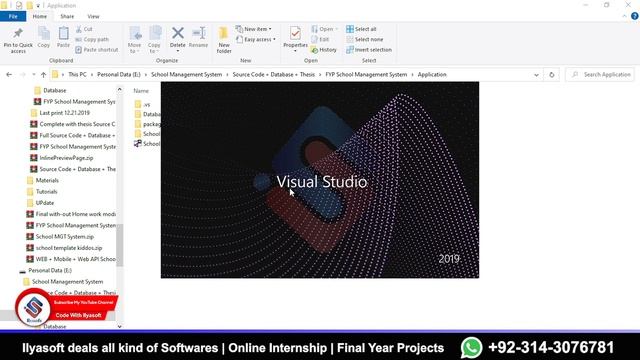640x360 pixels.
Task: Click This PC in address breadcrumb
Action: (77, 75)
